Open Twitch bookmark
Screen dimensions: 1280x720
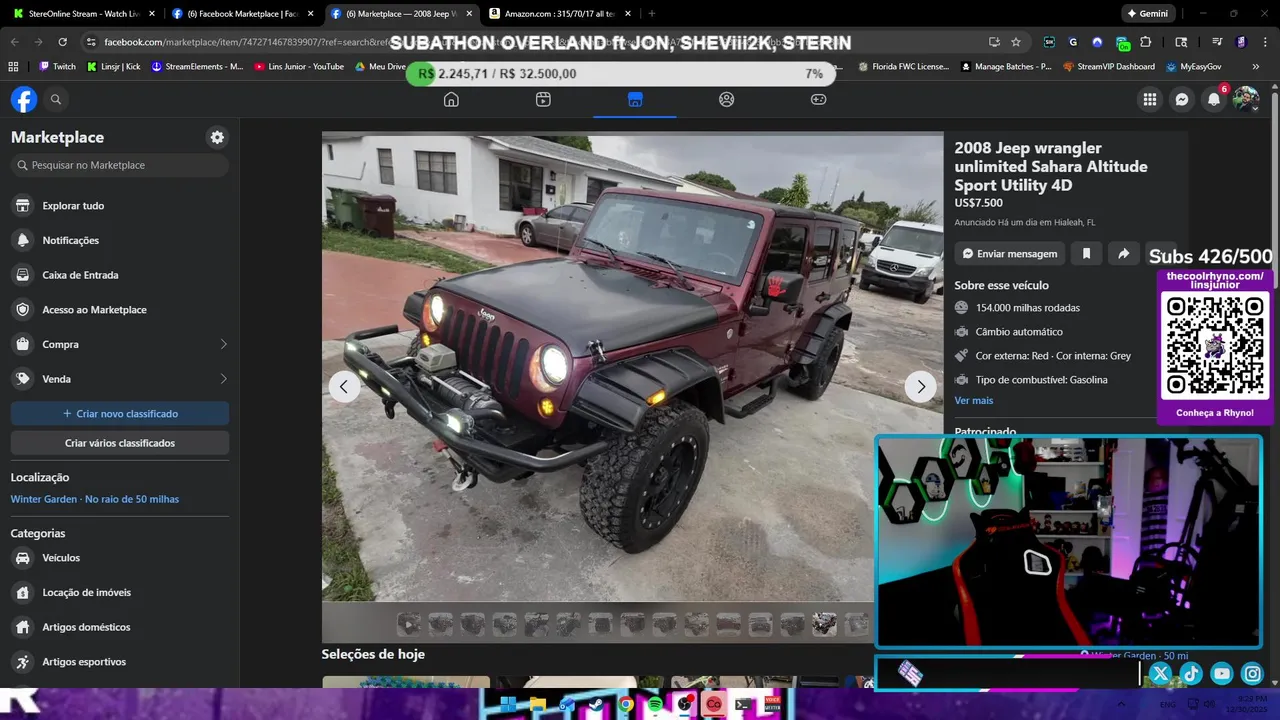click(58, 67)
